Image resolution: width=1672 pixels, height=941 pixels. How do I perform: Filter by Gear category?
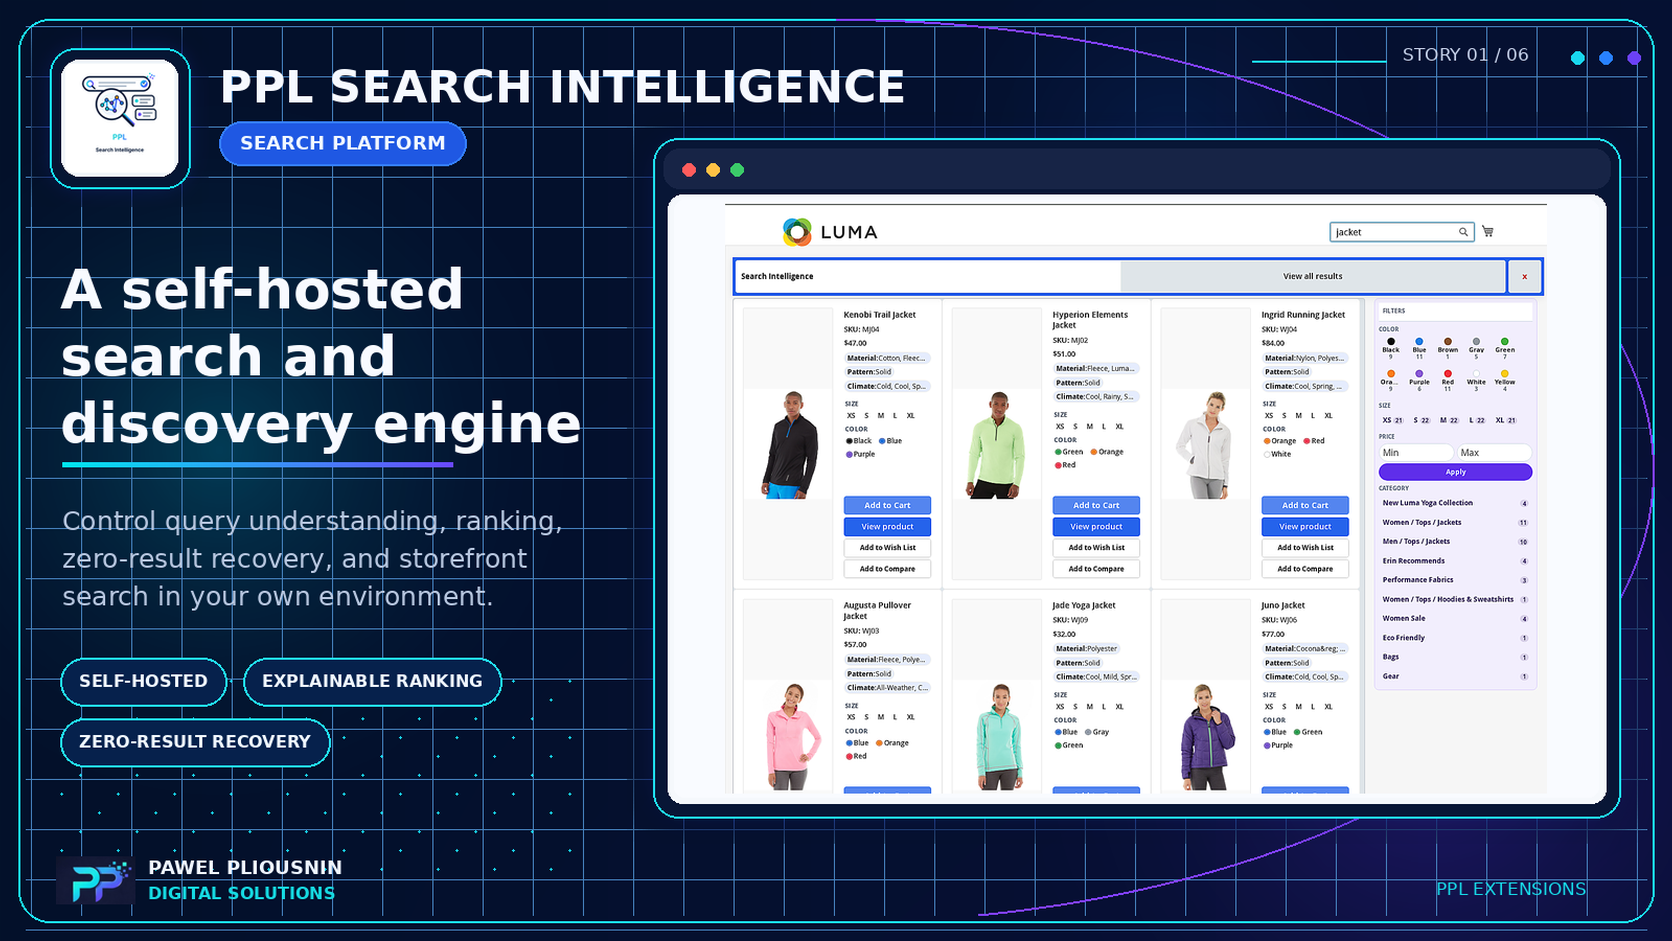(x=1455, y=676)
